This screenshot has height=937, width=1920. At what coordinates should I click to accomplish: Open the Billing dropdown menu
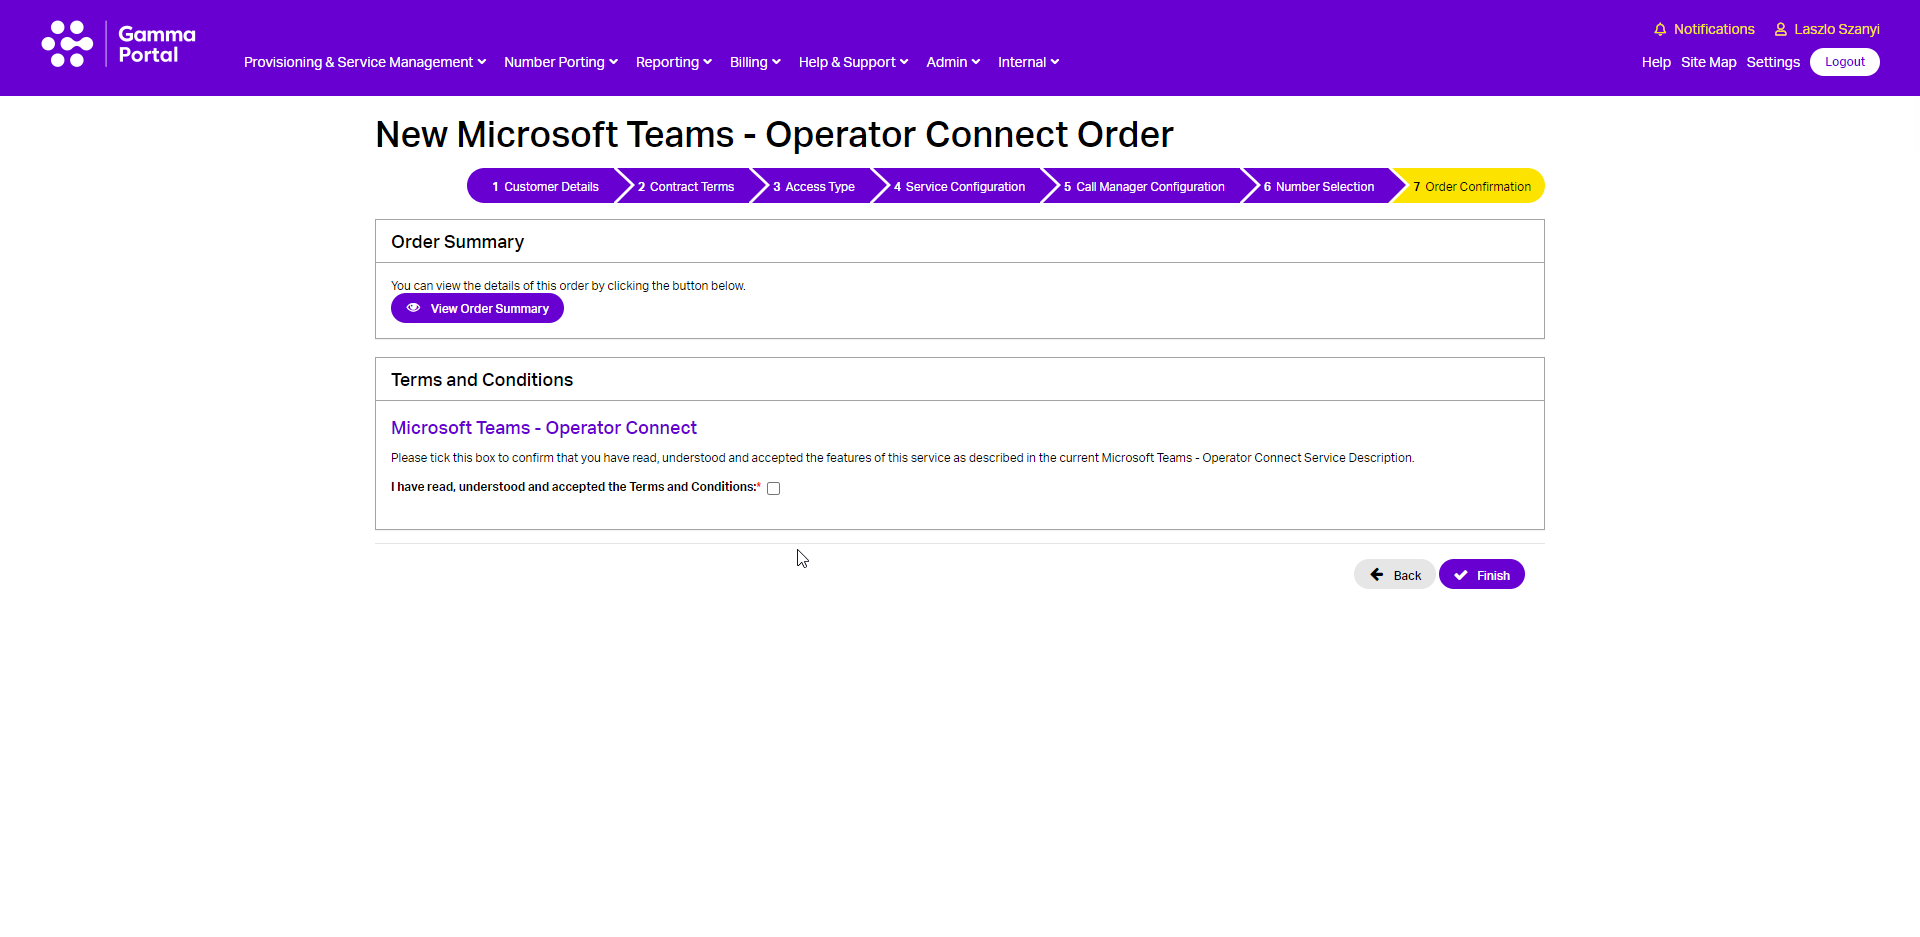pyautogui.click(x=755, y=62)
